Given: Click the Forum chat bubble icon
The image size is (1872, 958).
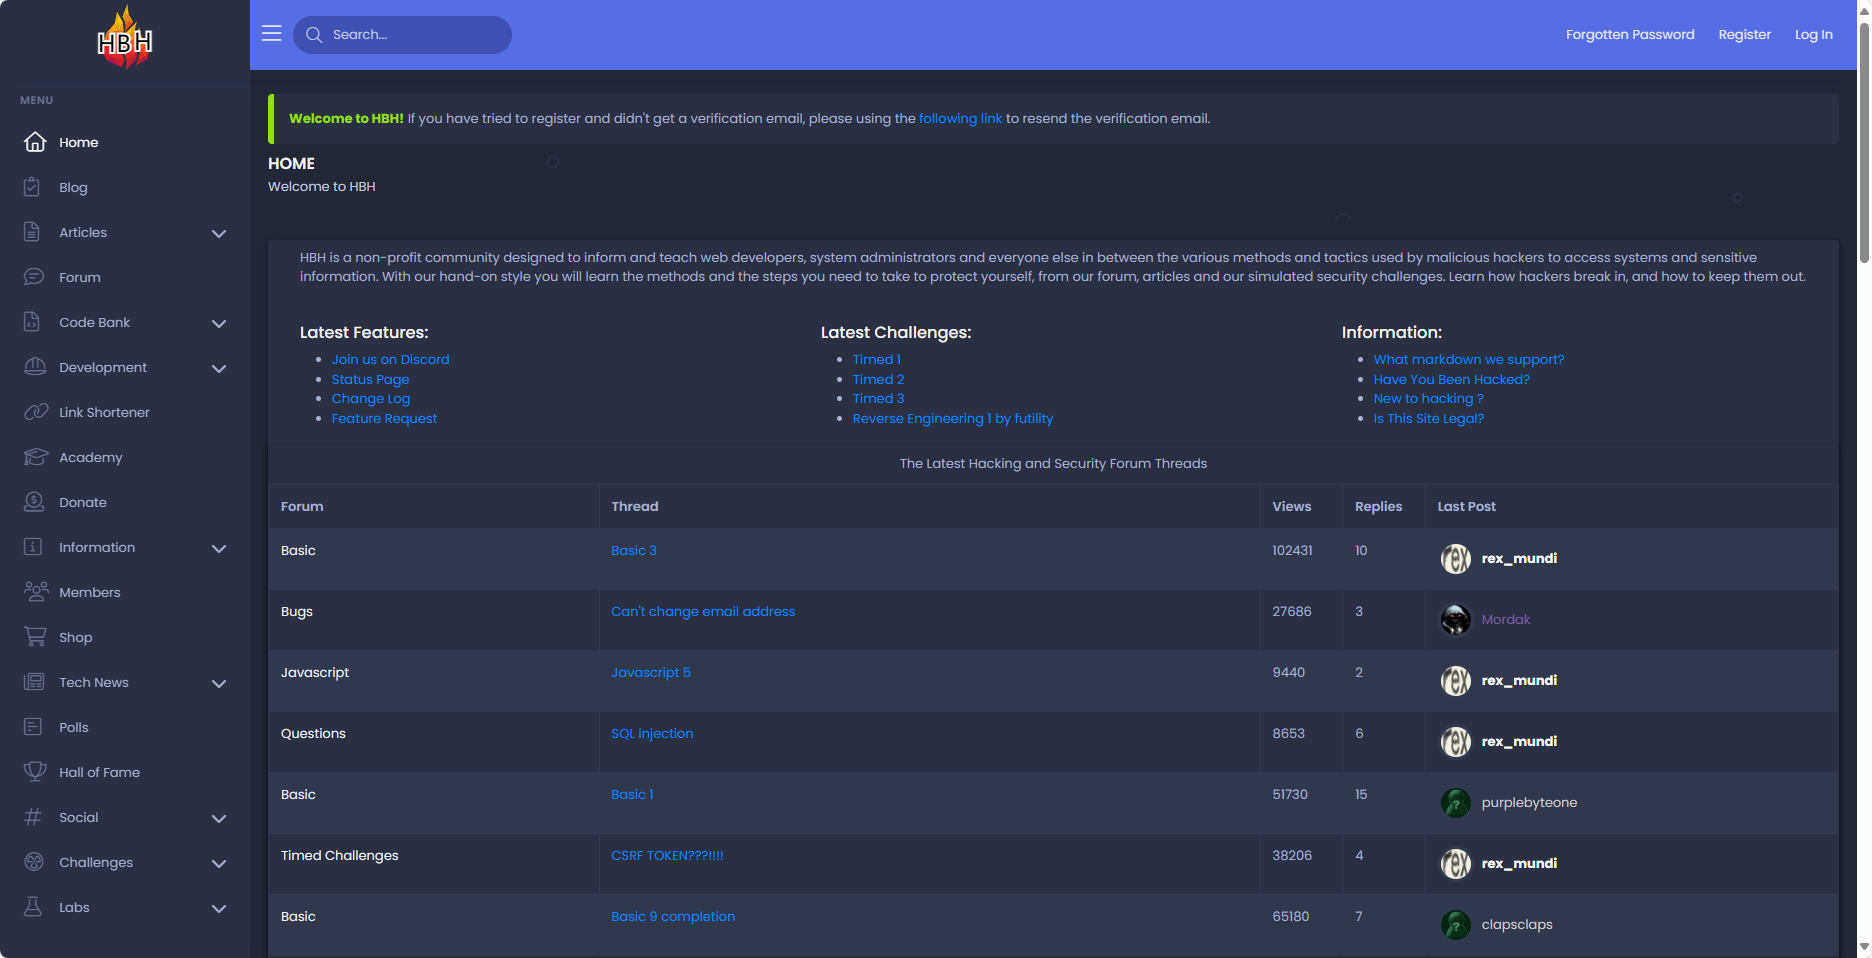Looking at the screenshot, I should [x=34, y=277].
